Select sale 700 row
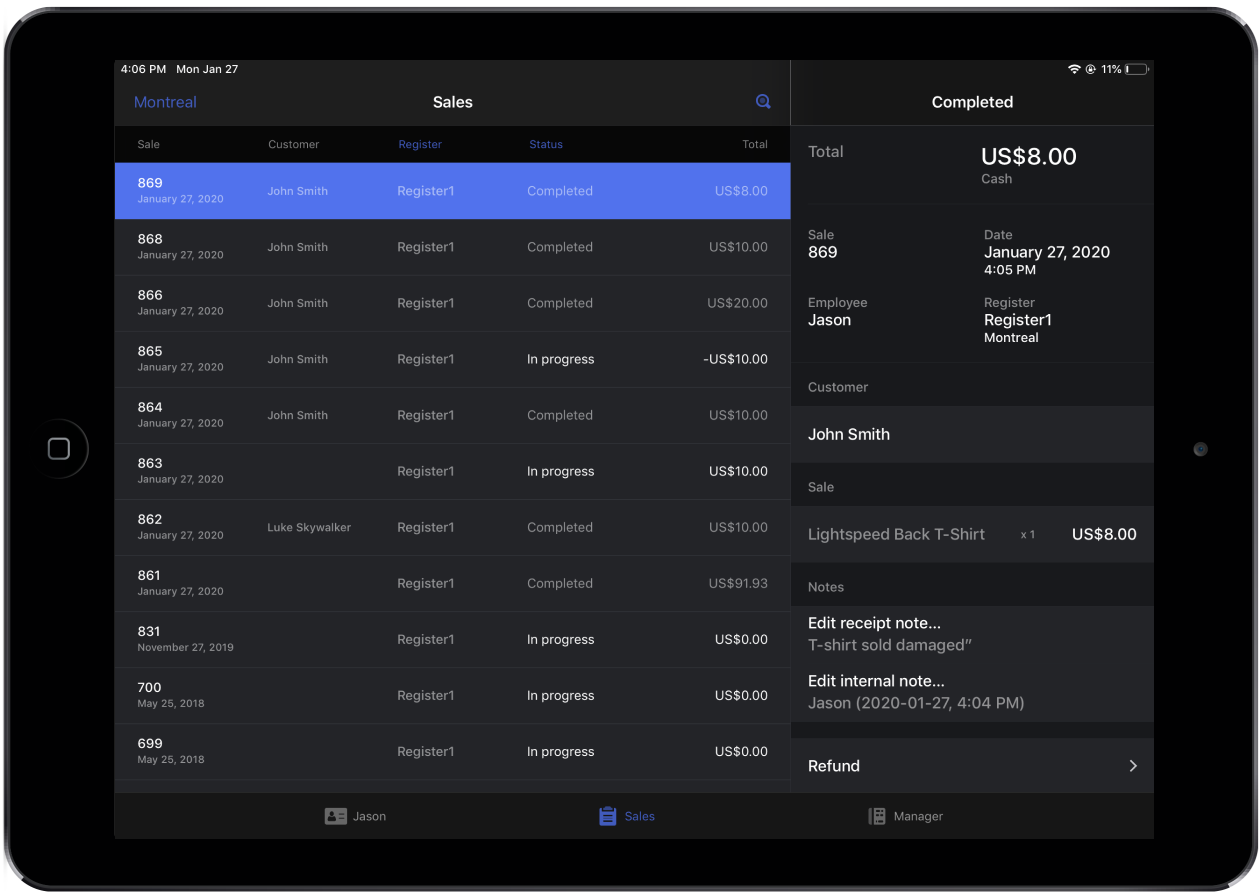The height and width of the screenshot is (895, 1260). pos(452,695)
